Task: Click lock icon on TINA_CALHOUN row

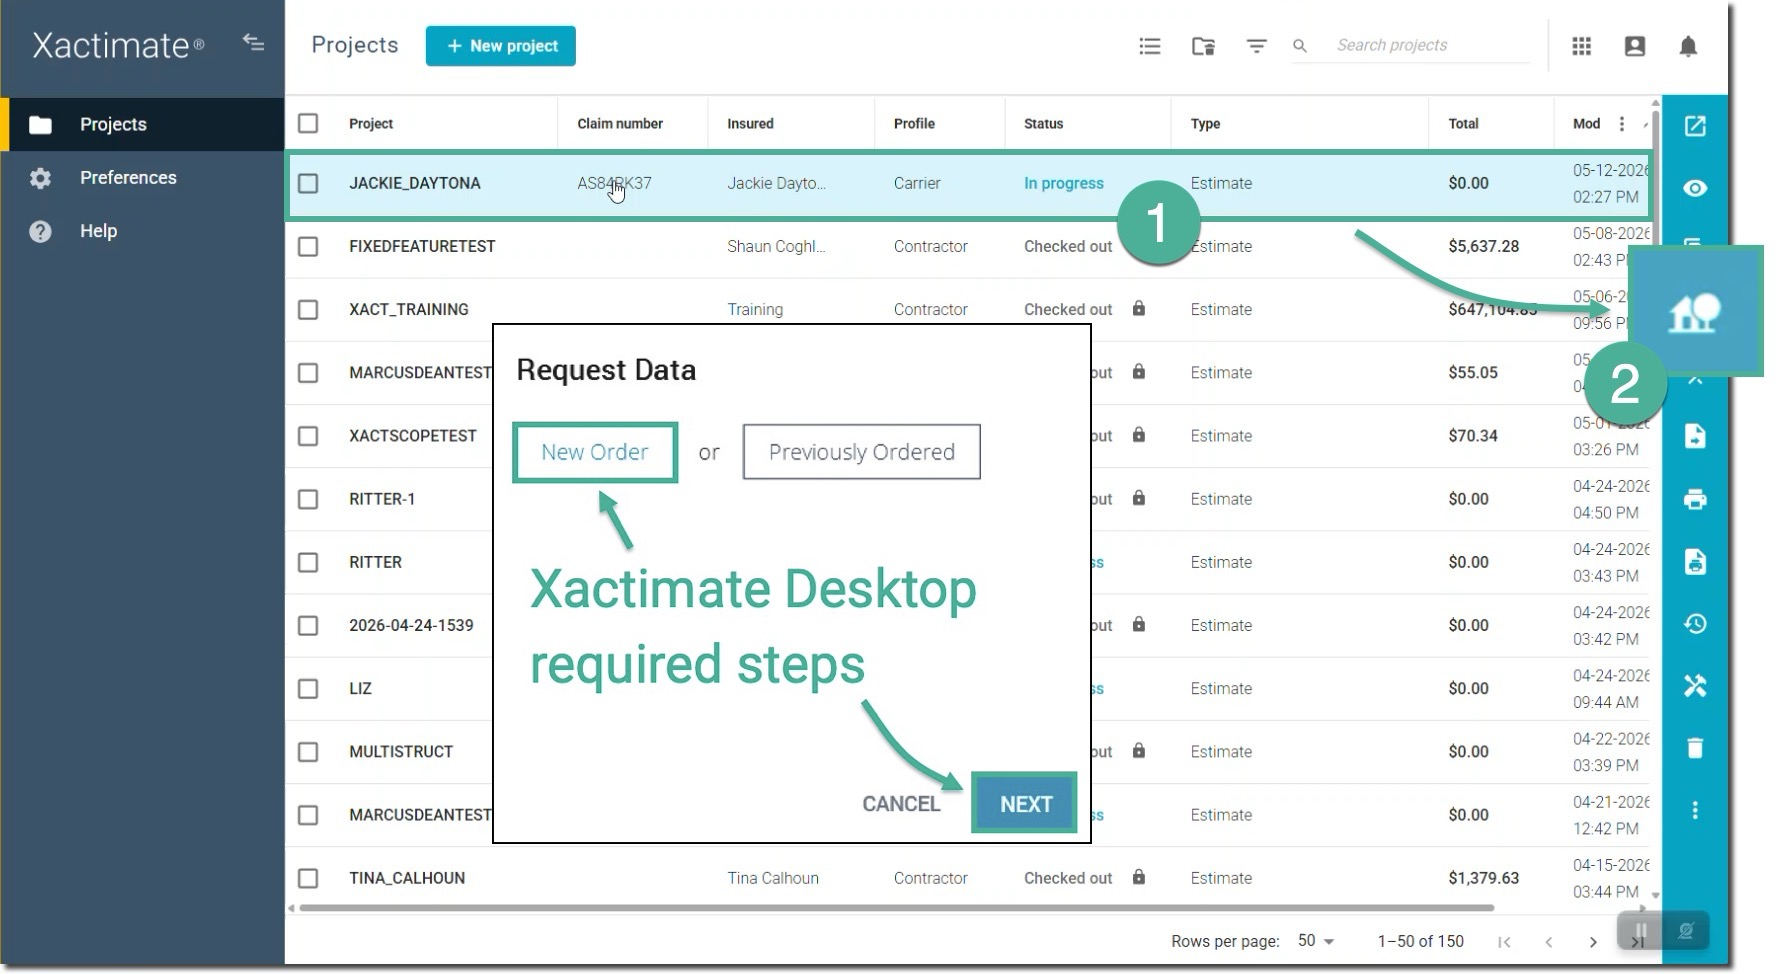Action: [x=1138, y=877]
